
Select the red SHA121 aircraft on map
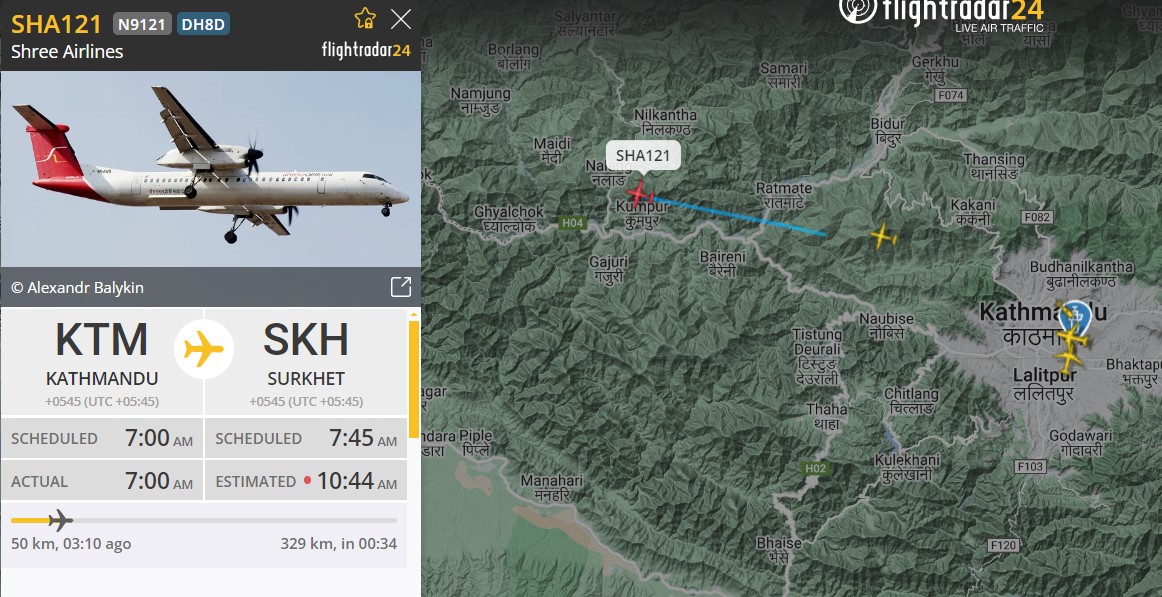pos(640,193)
